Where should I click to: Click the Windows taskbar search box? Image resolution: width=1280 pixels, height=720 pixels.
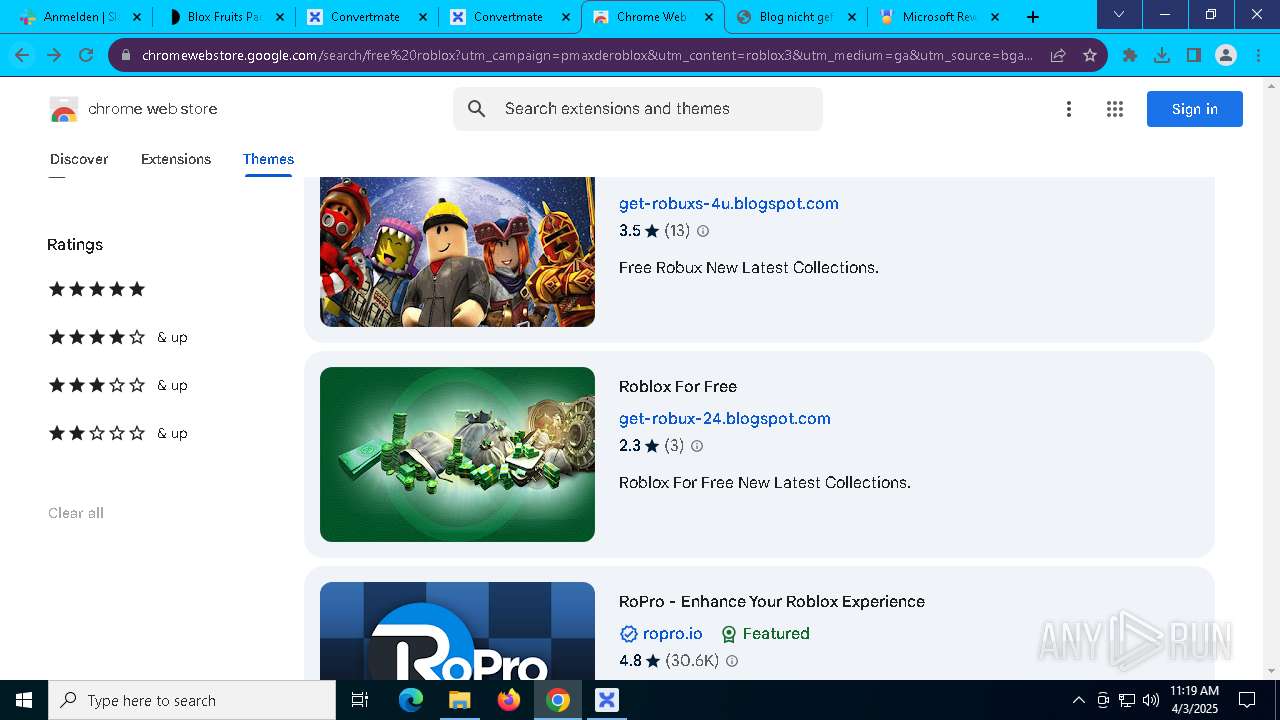click(x=192, y=700)
